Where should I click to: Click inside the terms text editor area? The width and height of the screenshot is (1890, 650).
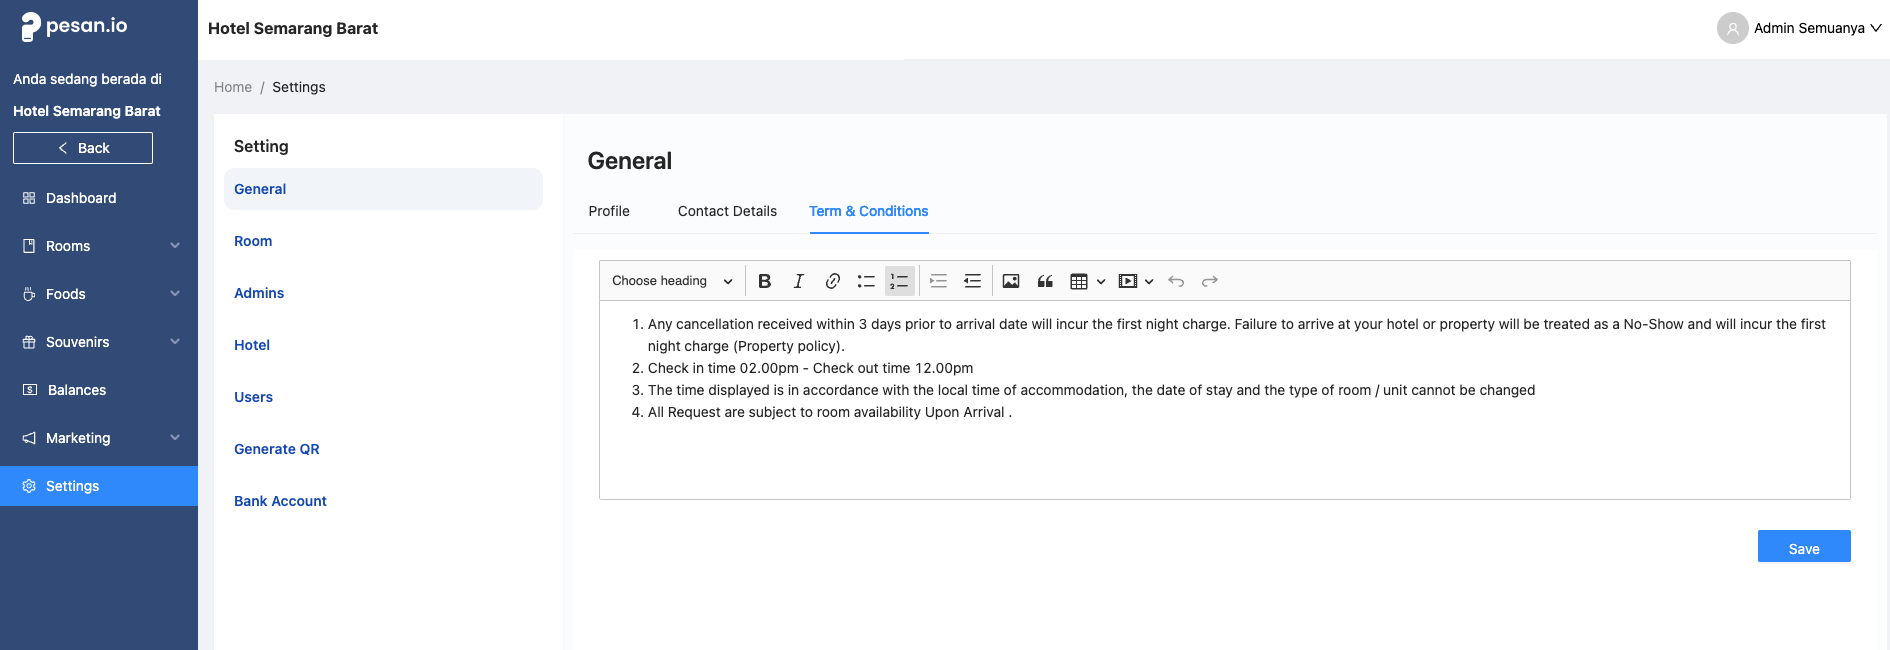(1224, 455)
